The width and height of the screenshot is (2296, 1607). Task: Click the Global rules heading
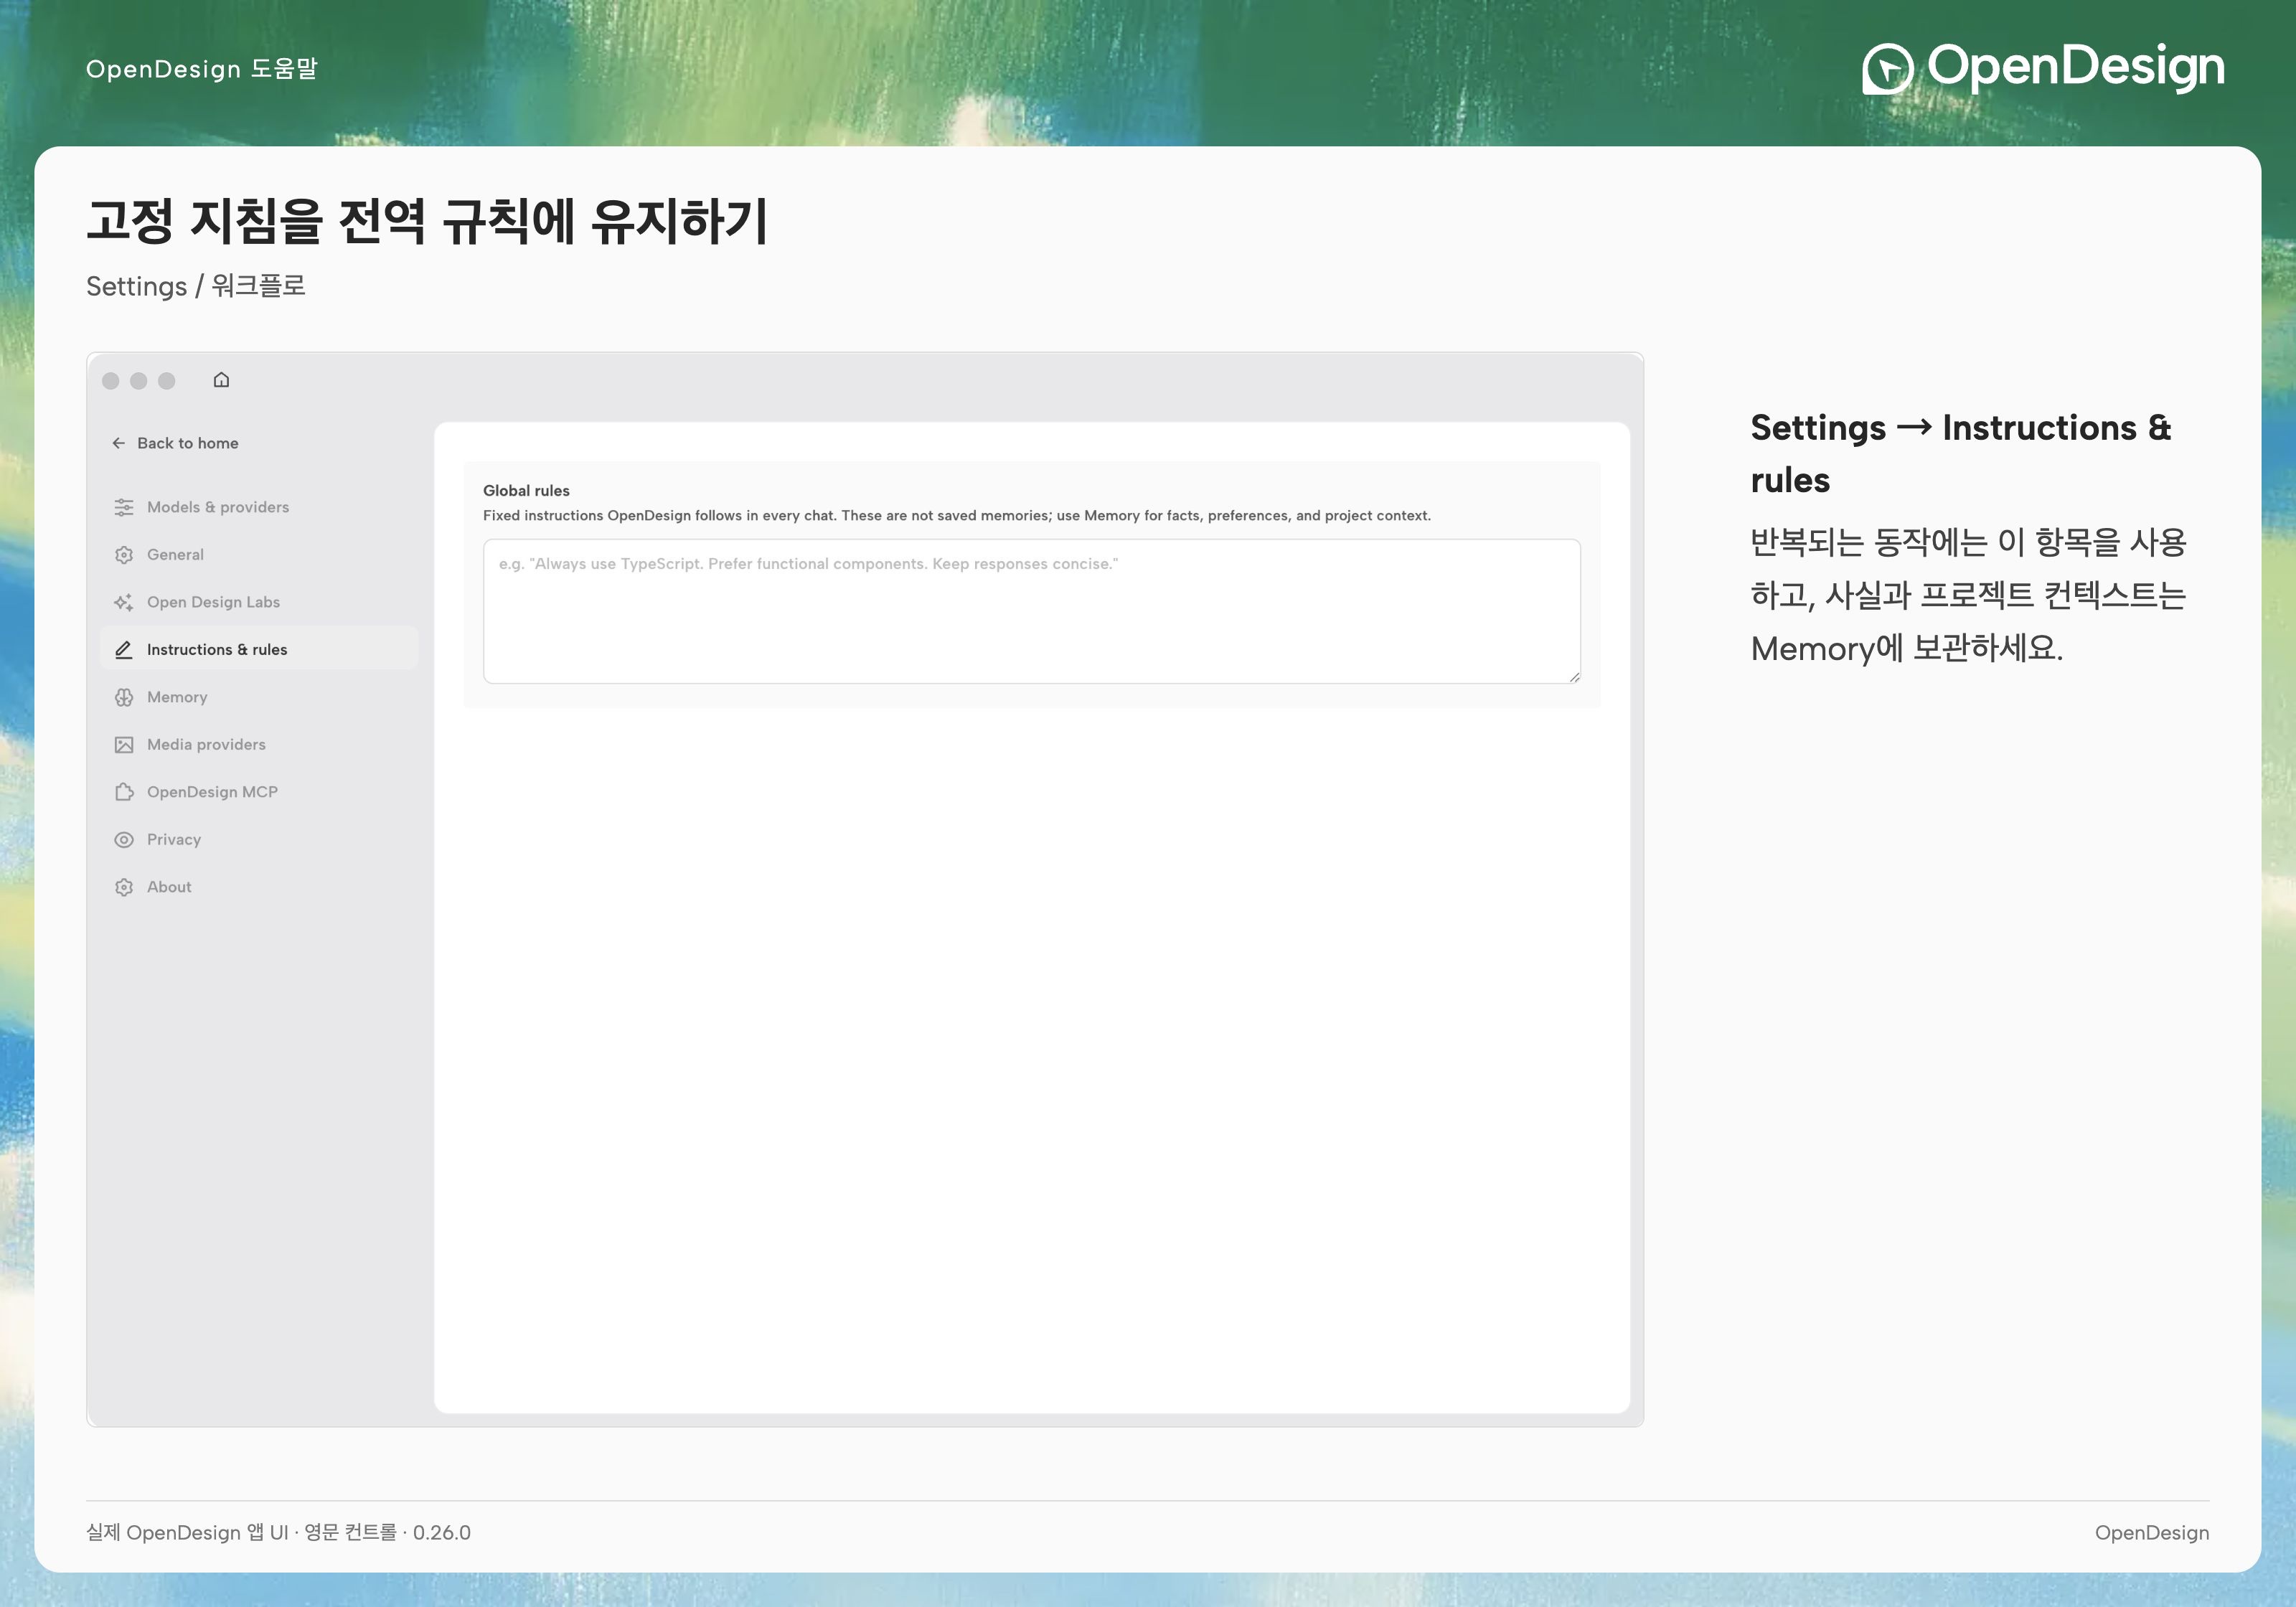pos(526,491)
